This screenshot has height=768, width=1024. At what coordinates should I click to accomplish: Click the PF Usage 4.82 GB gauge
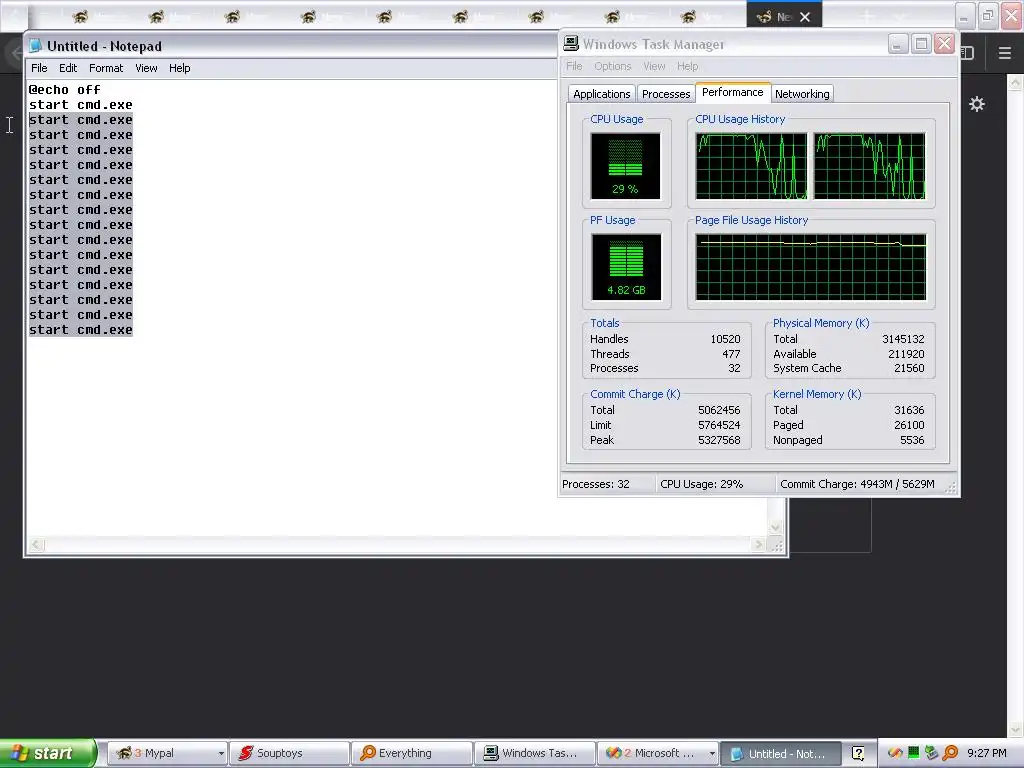tap(626, 266)
